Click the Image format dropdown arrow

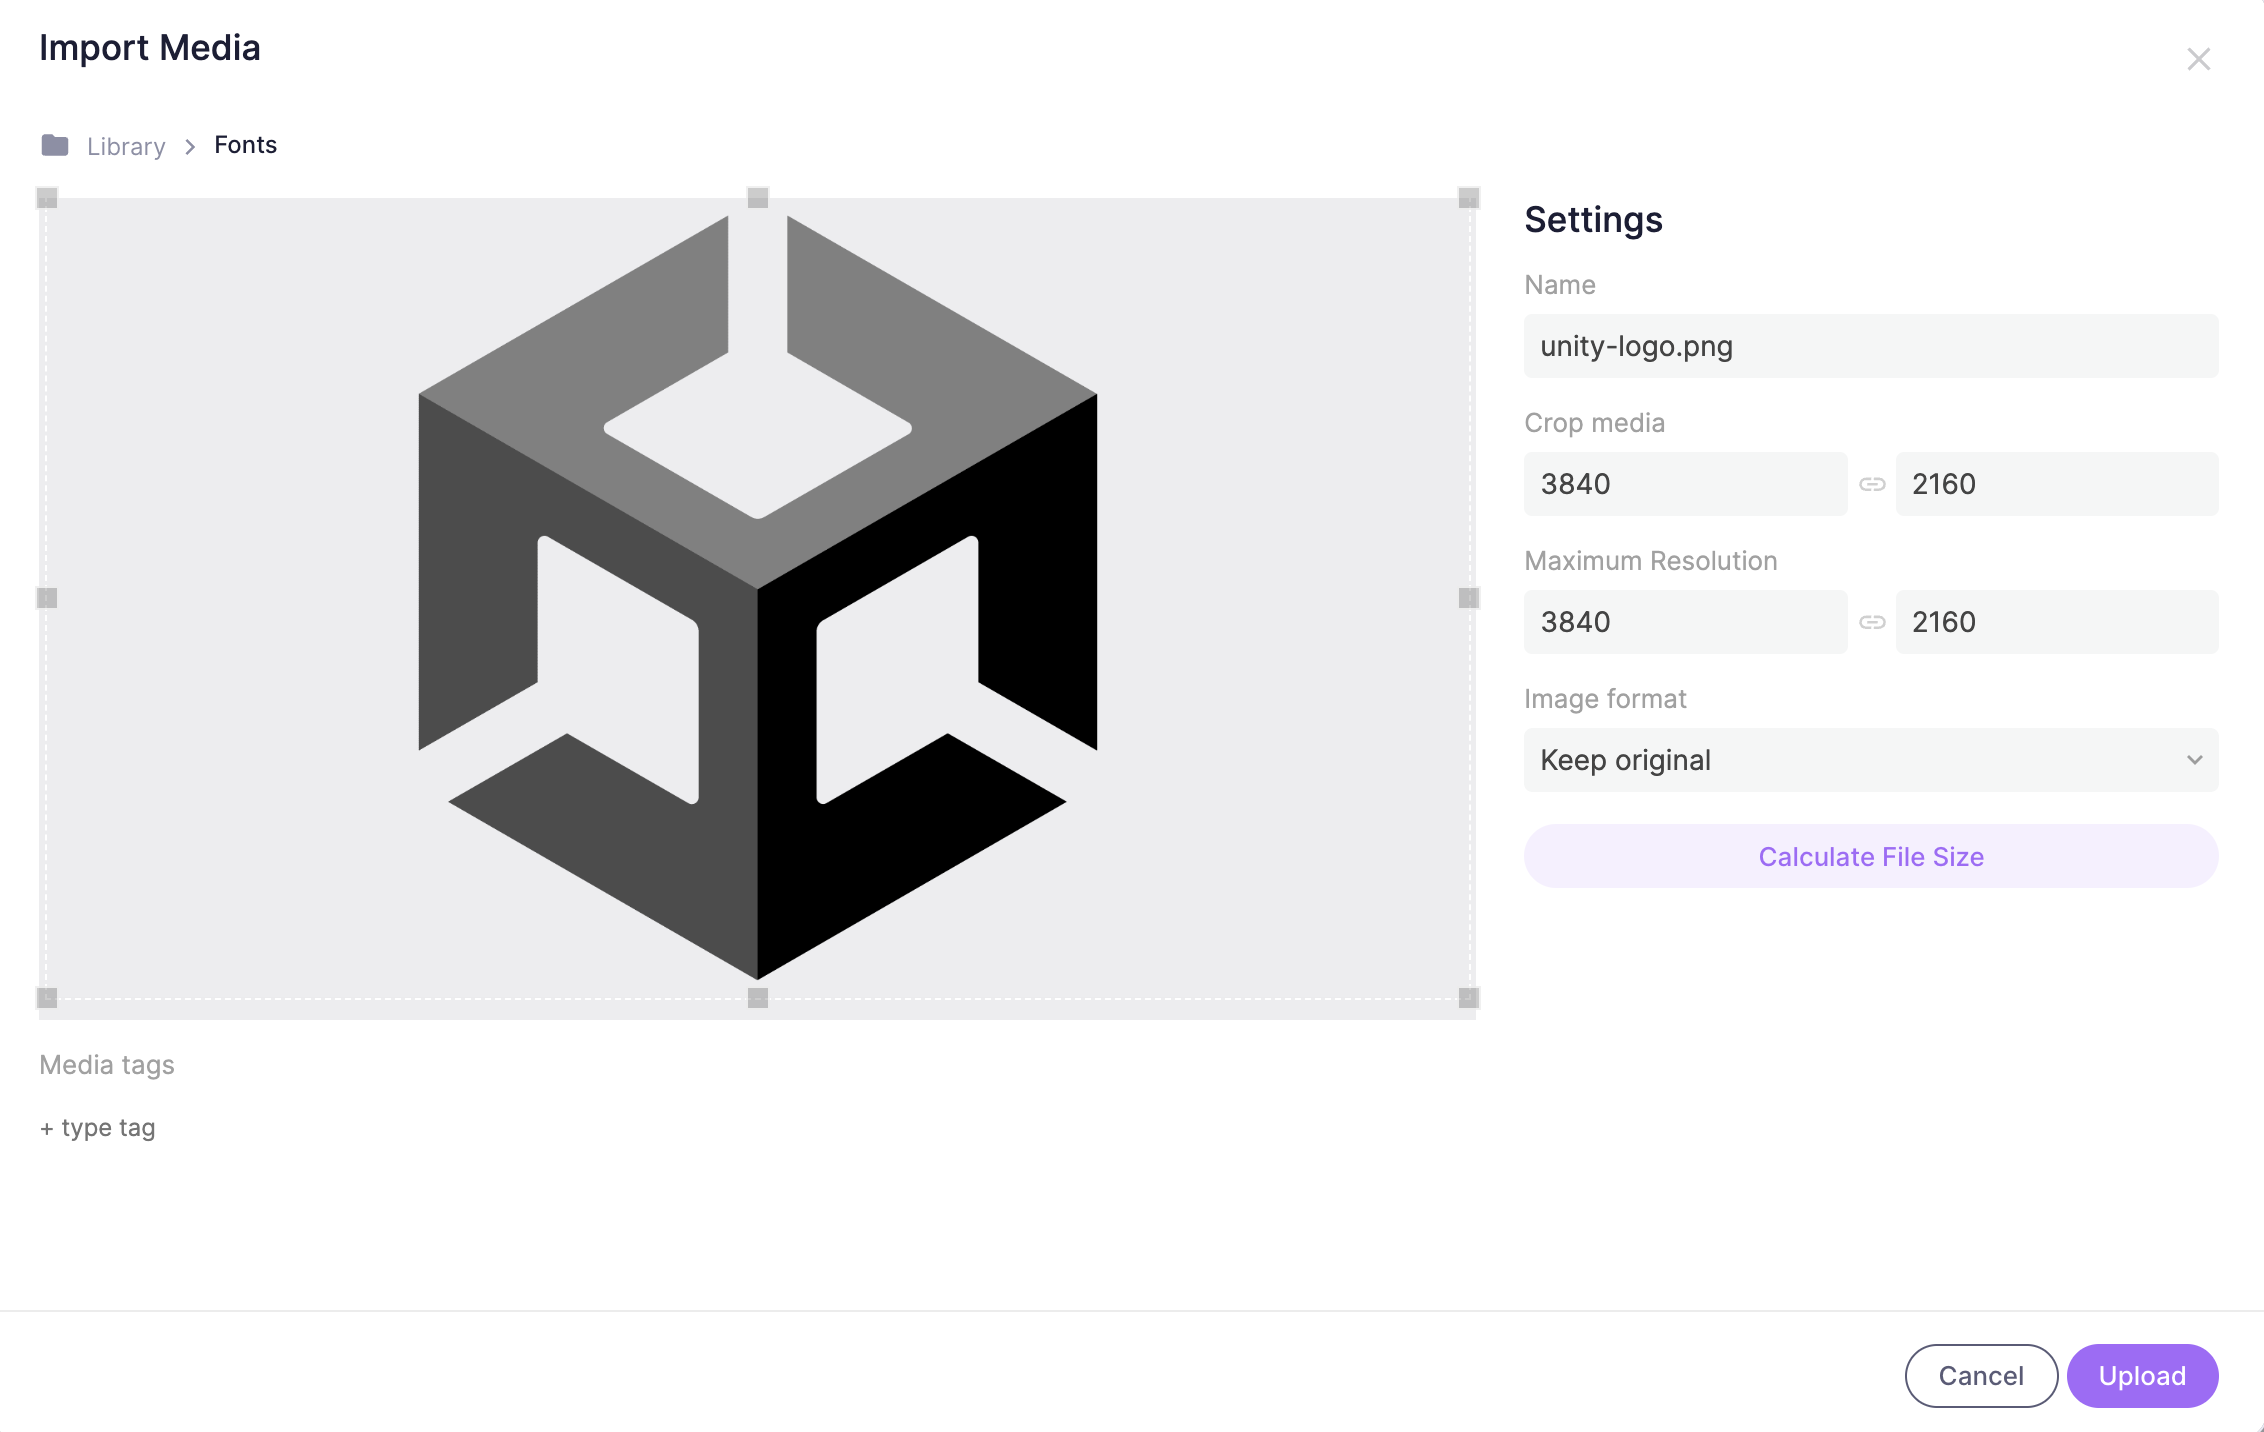tap(2194, 760)
